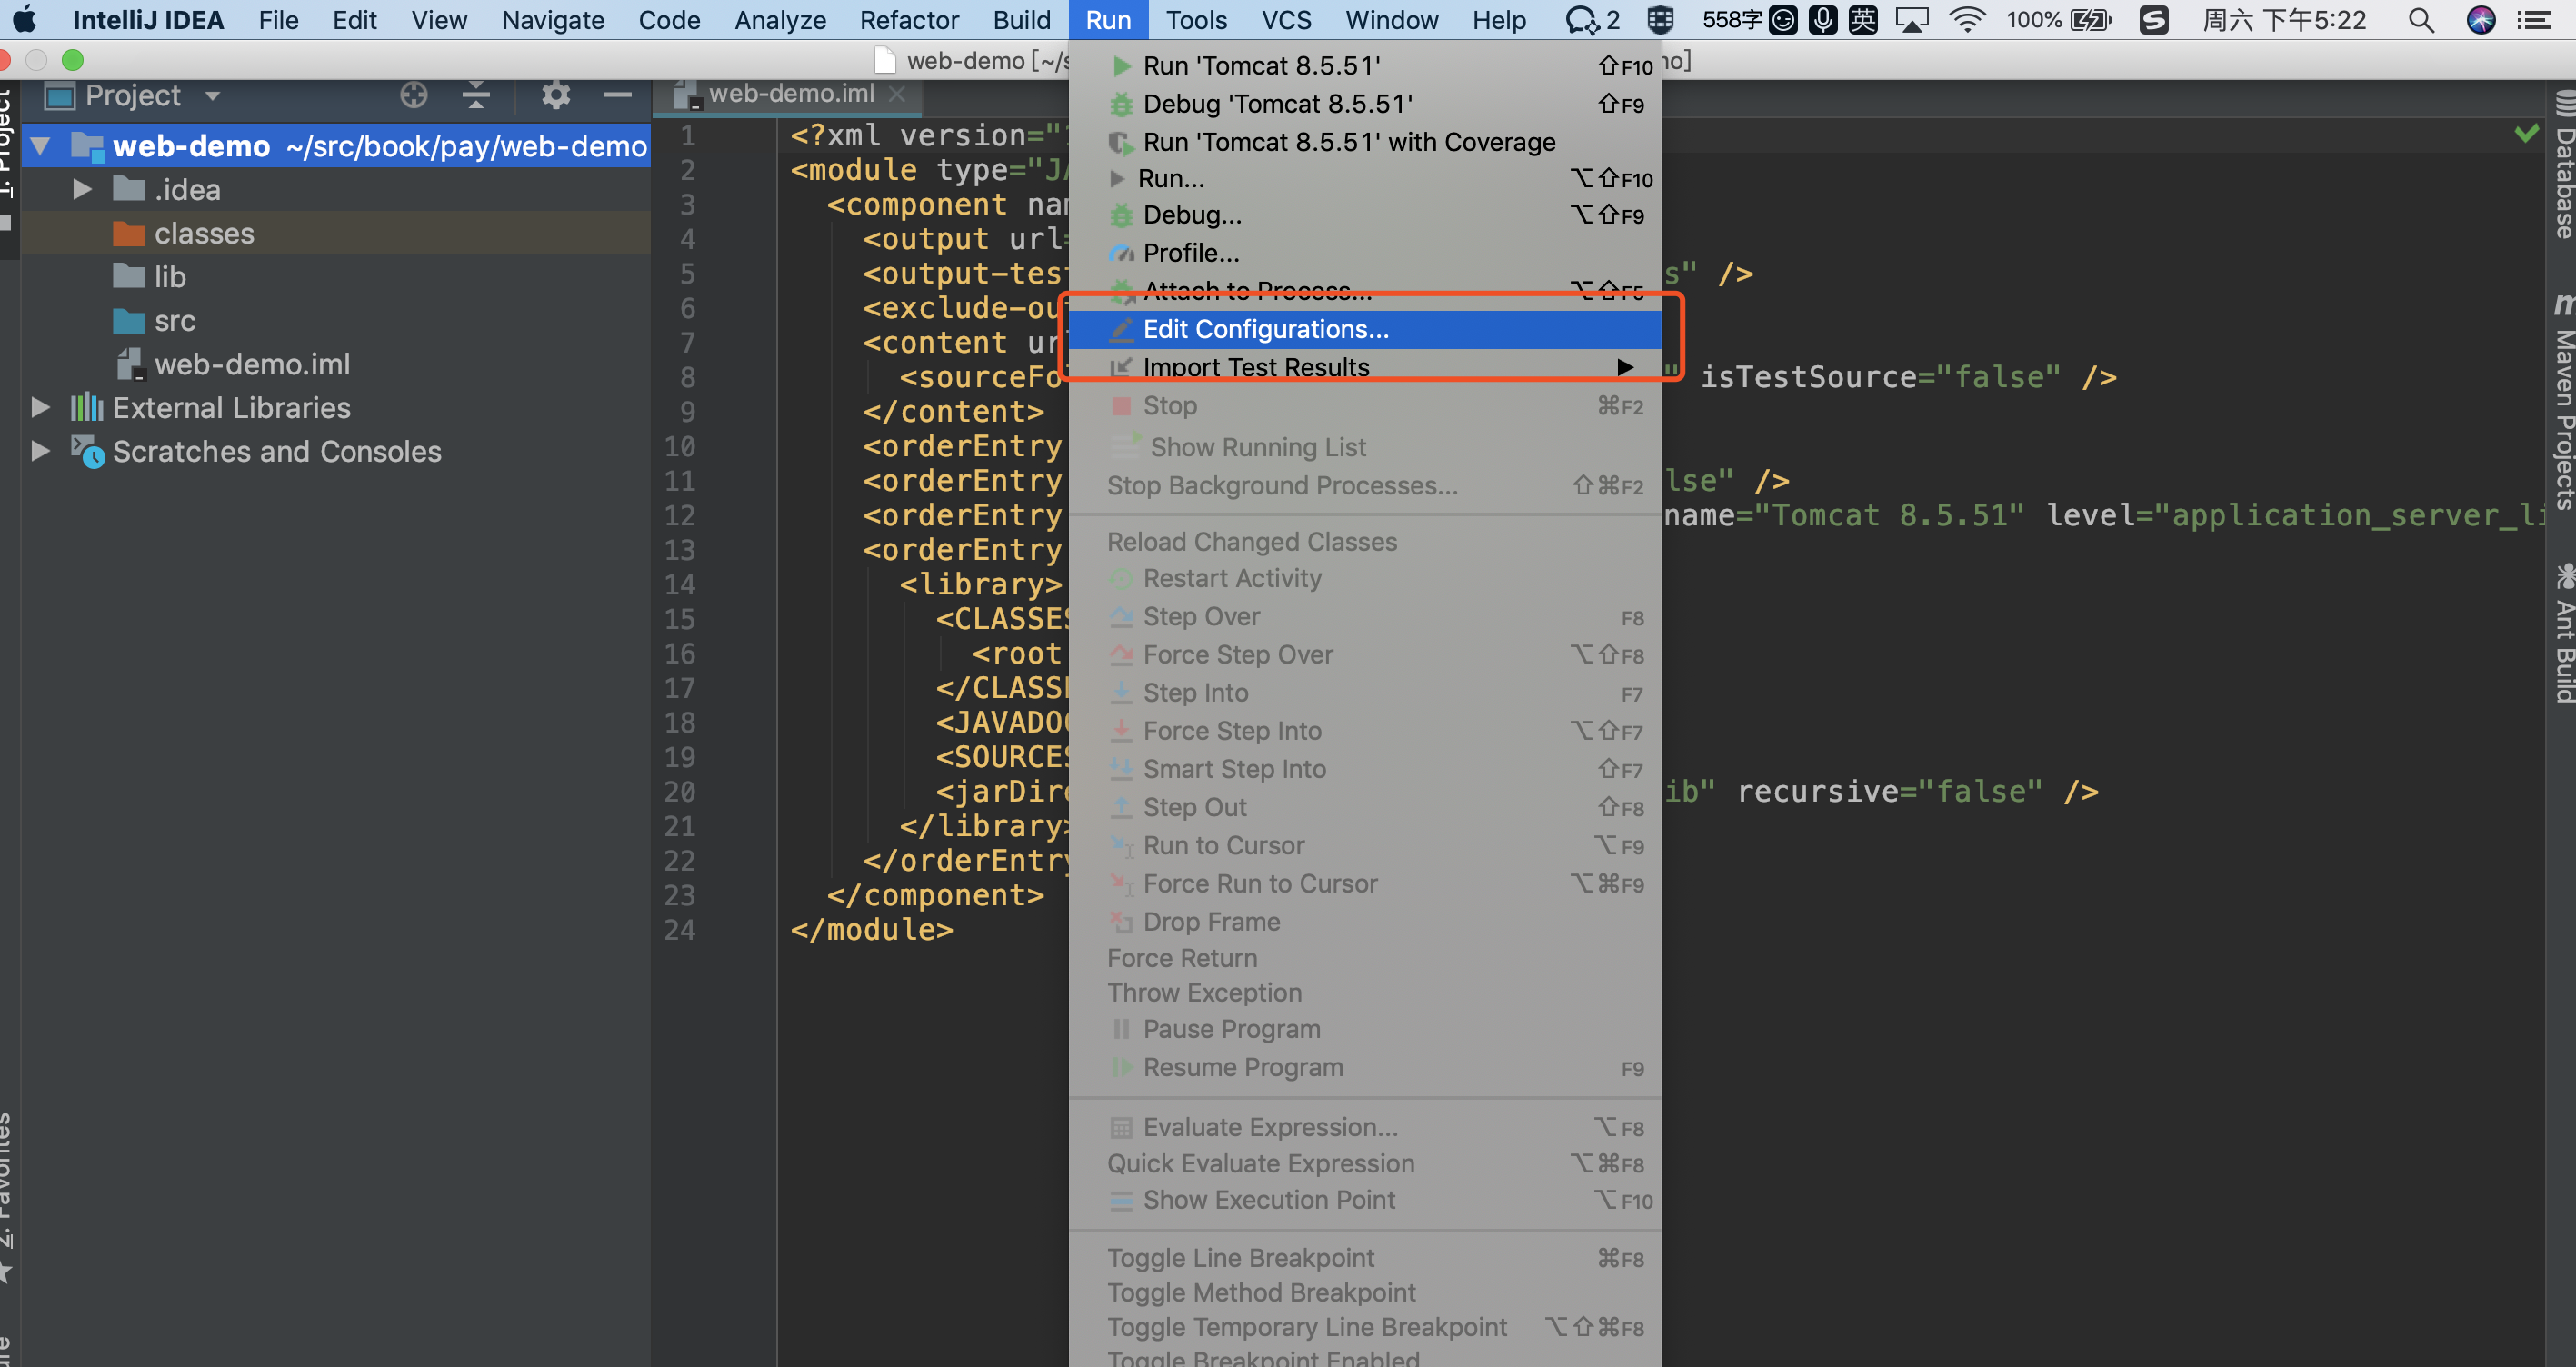Open Import Test Results submenu
The image size is (2576, 1367).
pyautogui.click(x=1255, y=367)
